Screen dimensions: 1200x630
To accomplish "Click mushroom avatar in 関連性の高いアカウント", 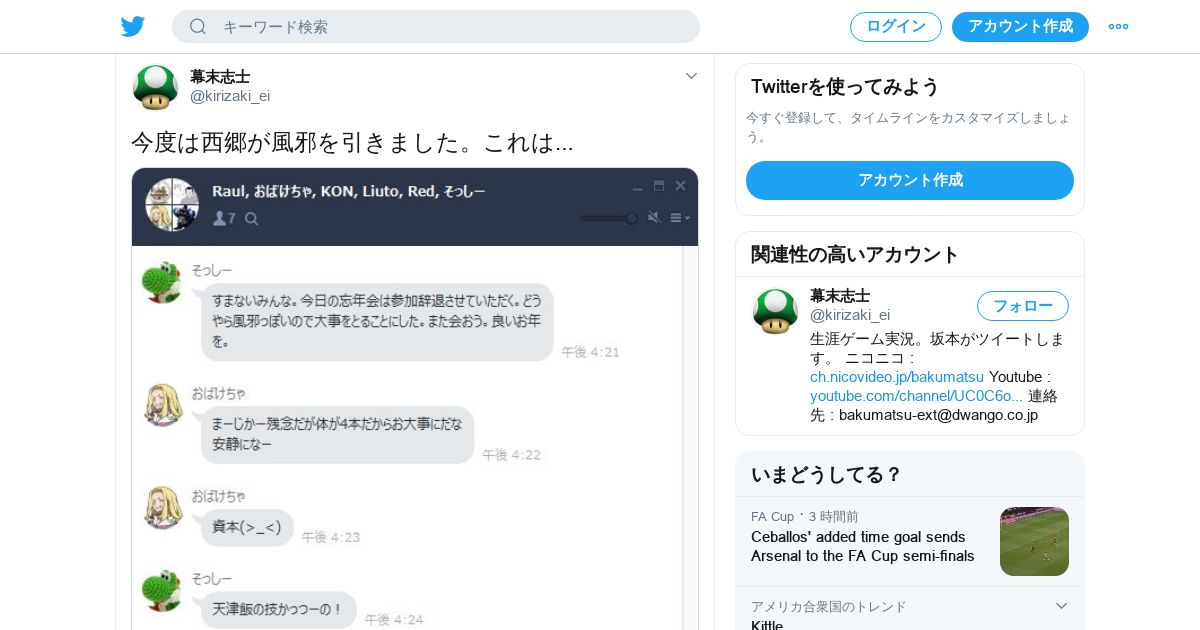I will coord(775,311).
